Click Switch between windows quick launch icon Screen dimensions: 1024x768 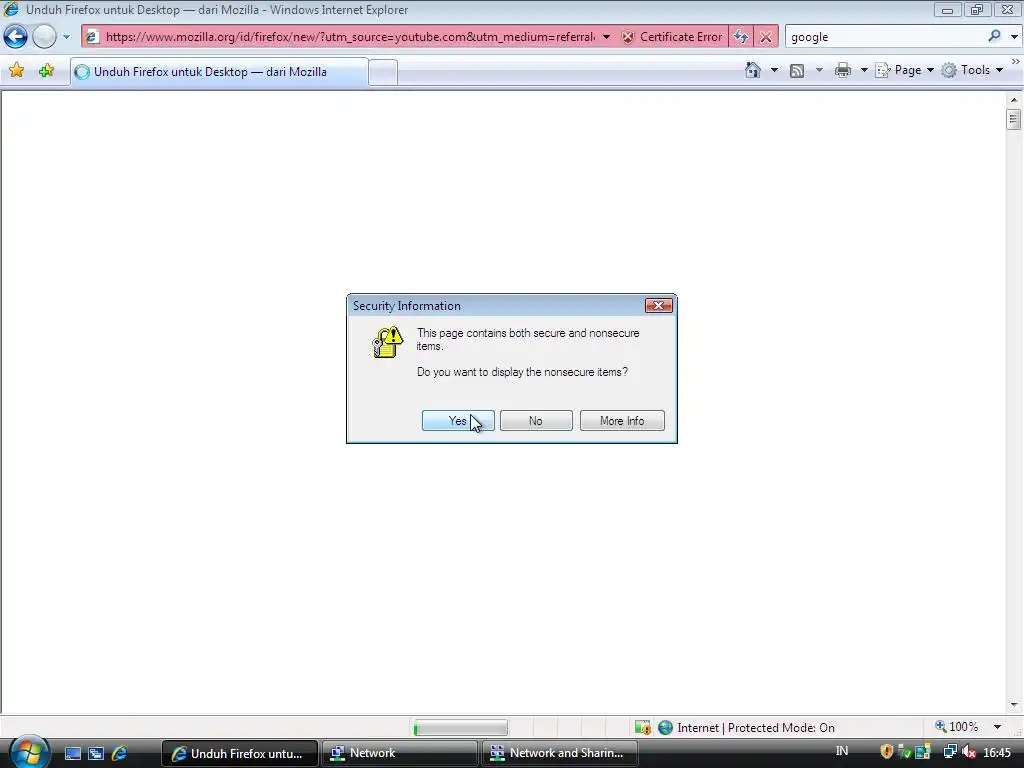[x=96, y=754]
